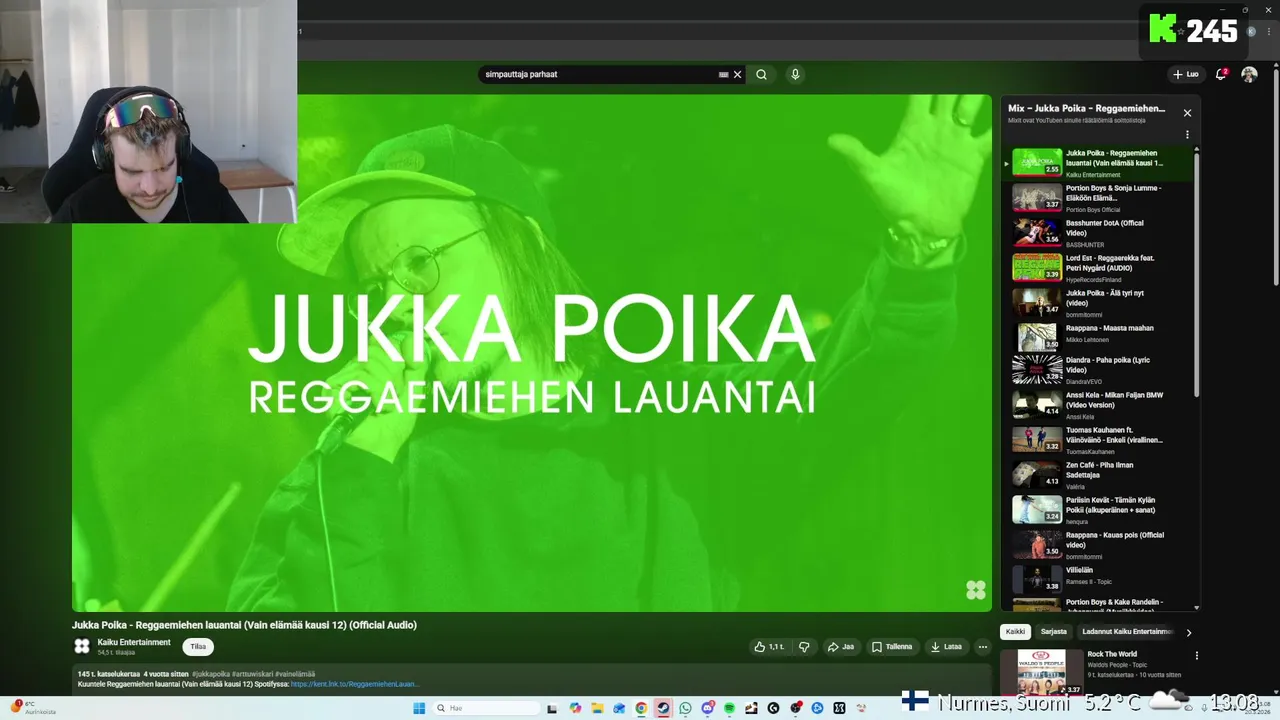This screenshot has height=720, width=1280.
Task: Dislike the video with thumbs down
Action: coord(804,647)
